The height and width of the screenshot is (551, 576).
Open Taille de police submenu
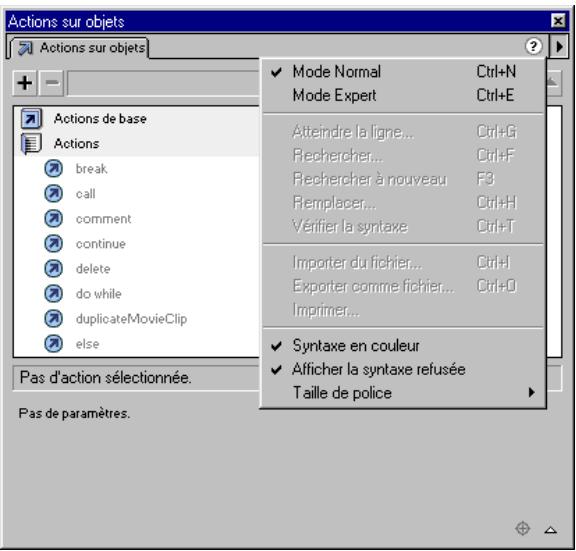pyautogui.click(x=403, y=393)
